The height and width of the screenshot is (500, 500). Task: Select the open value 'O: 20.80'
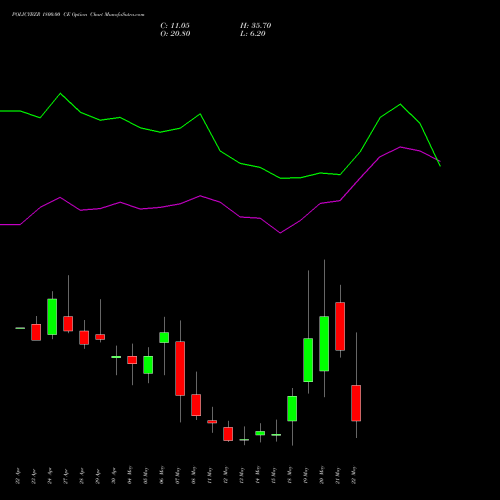(175, 34)
